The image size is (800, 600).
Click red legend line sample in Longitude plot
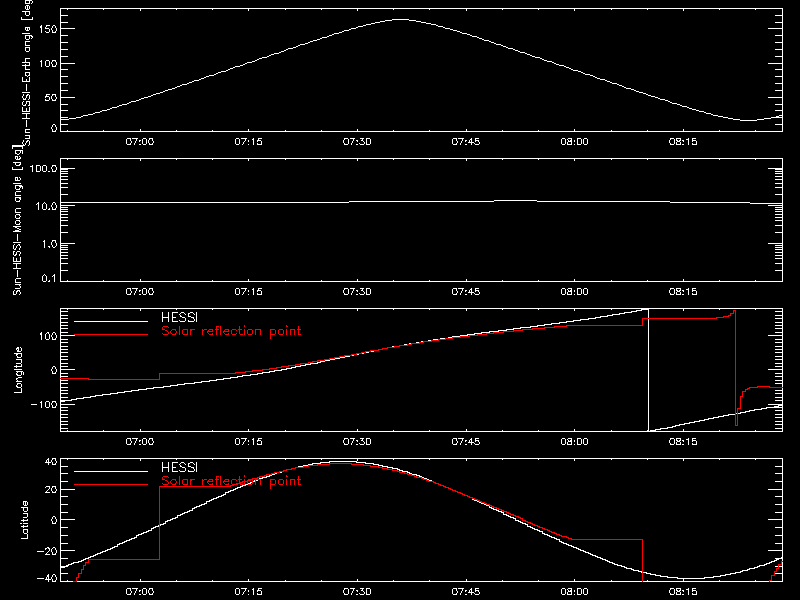pyautogui.click(x=111, y=335)
